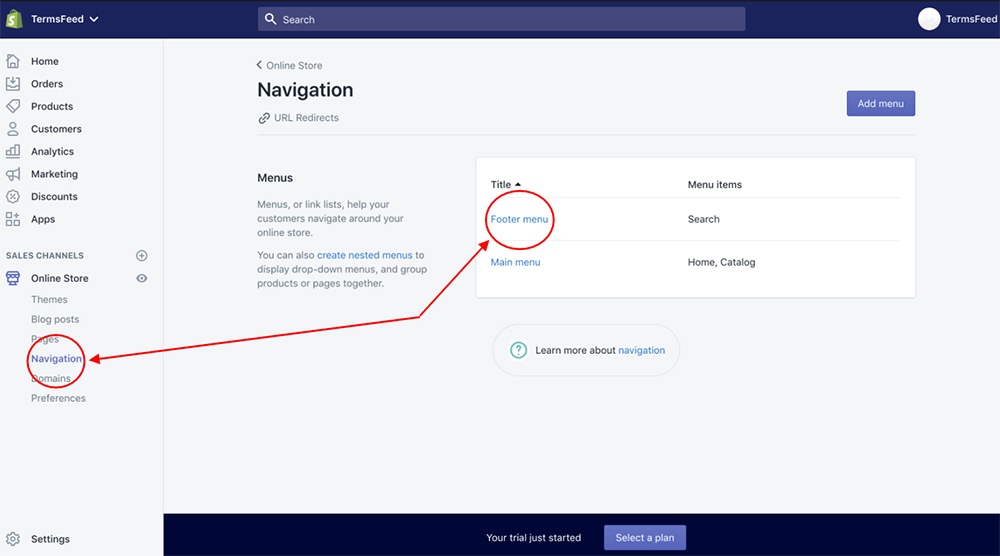Open the Products section
The width and height of the screenshot is (1000, 556).
[x=52, y=106]
